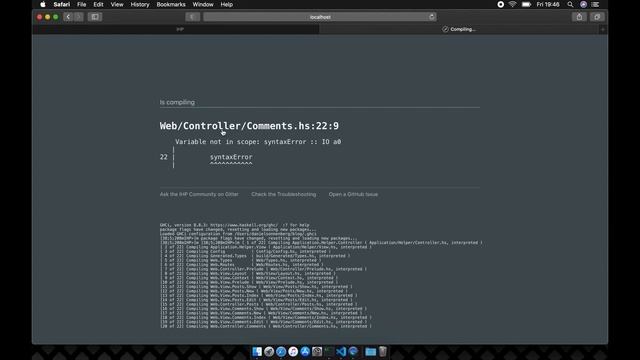Switch to the Compiling... tab
The height and width of the screenshot is (360, 640).
pos(459,29)
